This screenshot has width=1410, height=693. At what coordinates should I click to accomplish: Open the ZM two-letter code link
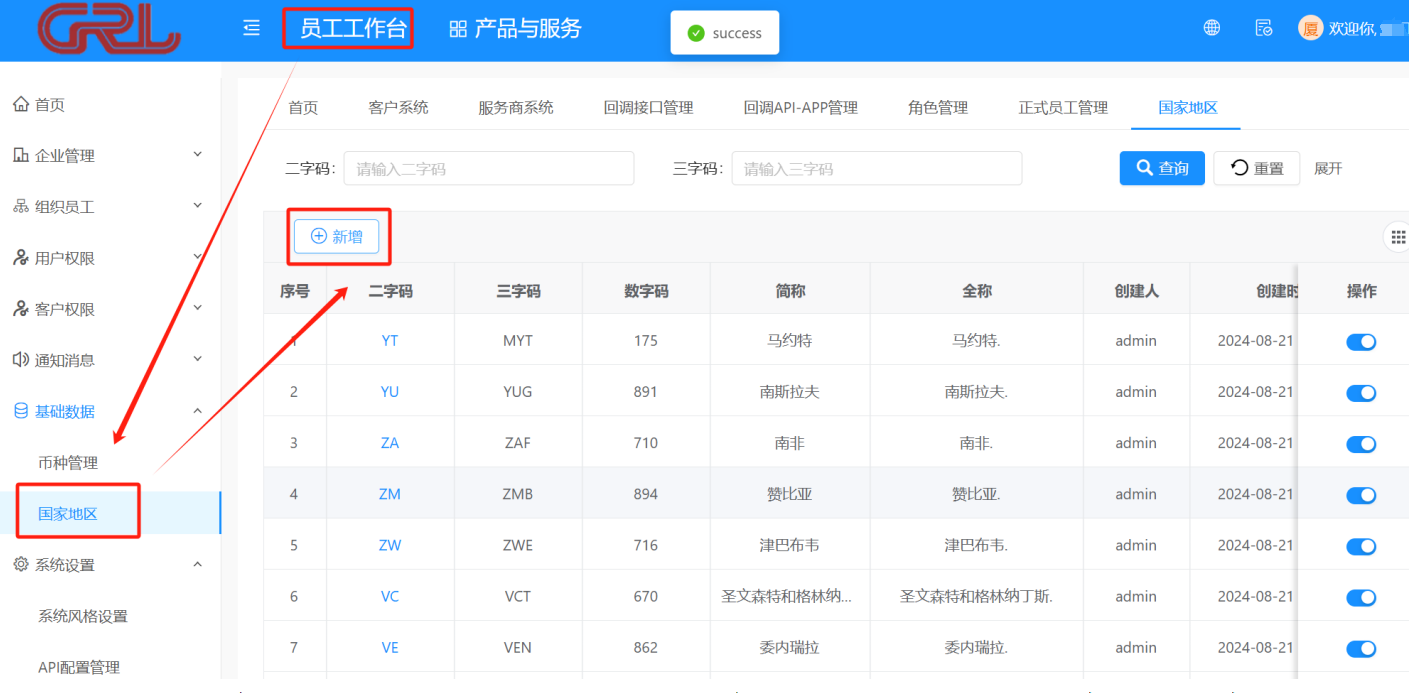point(390,494)
